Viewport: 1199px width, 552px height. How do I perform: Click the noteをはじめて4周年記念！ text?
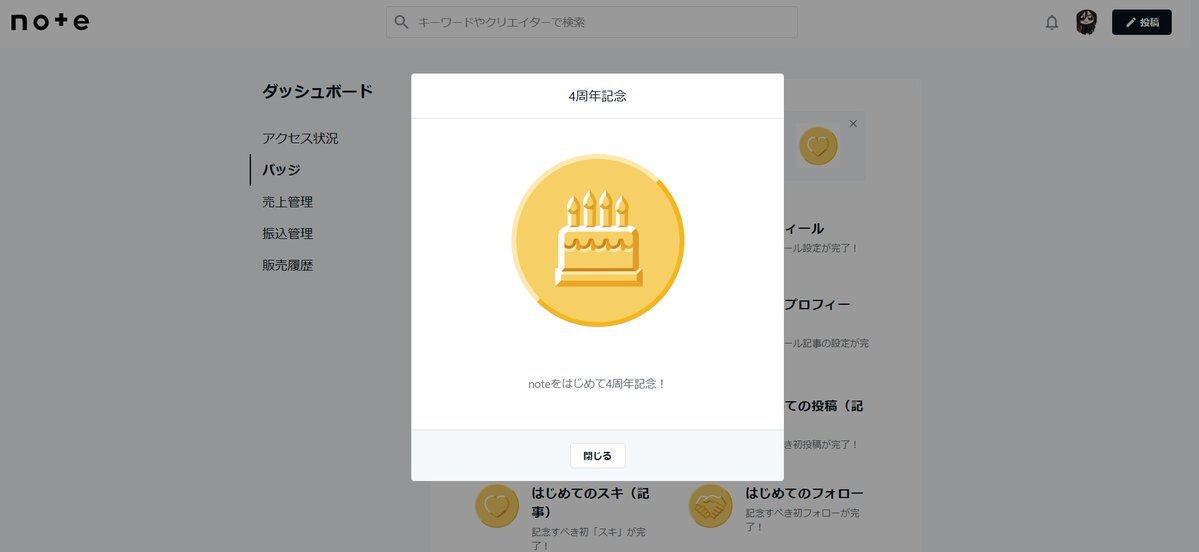[597, 384]
